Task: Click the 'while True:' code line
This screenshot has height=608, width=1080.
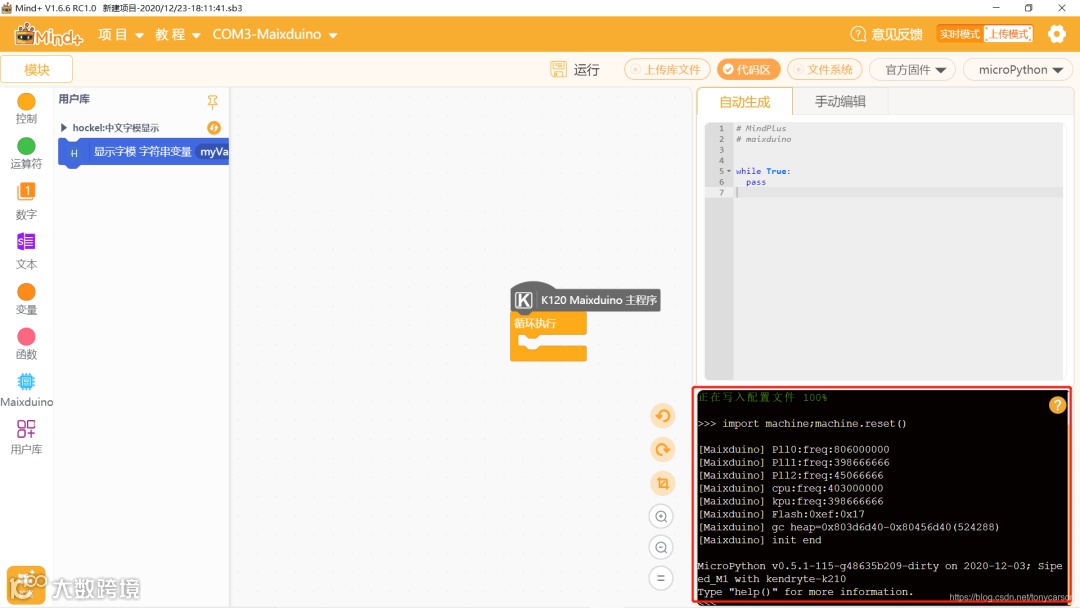Action: (762, 171)
